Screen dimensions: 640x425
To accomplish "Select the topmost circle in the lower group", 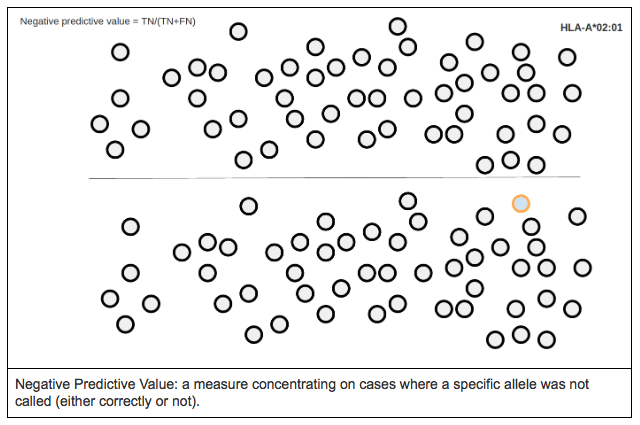I will [x=408, y=201].
